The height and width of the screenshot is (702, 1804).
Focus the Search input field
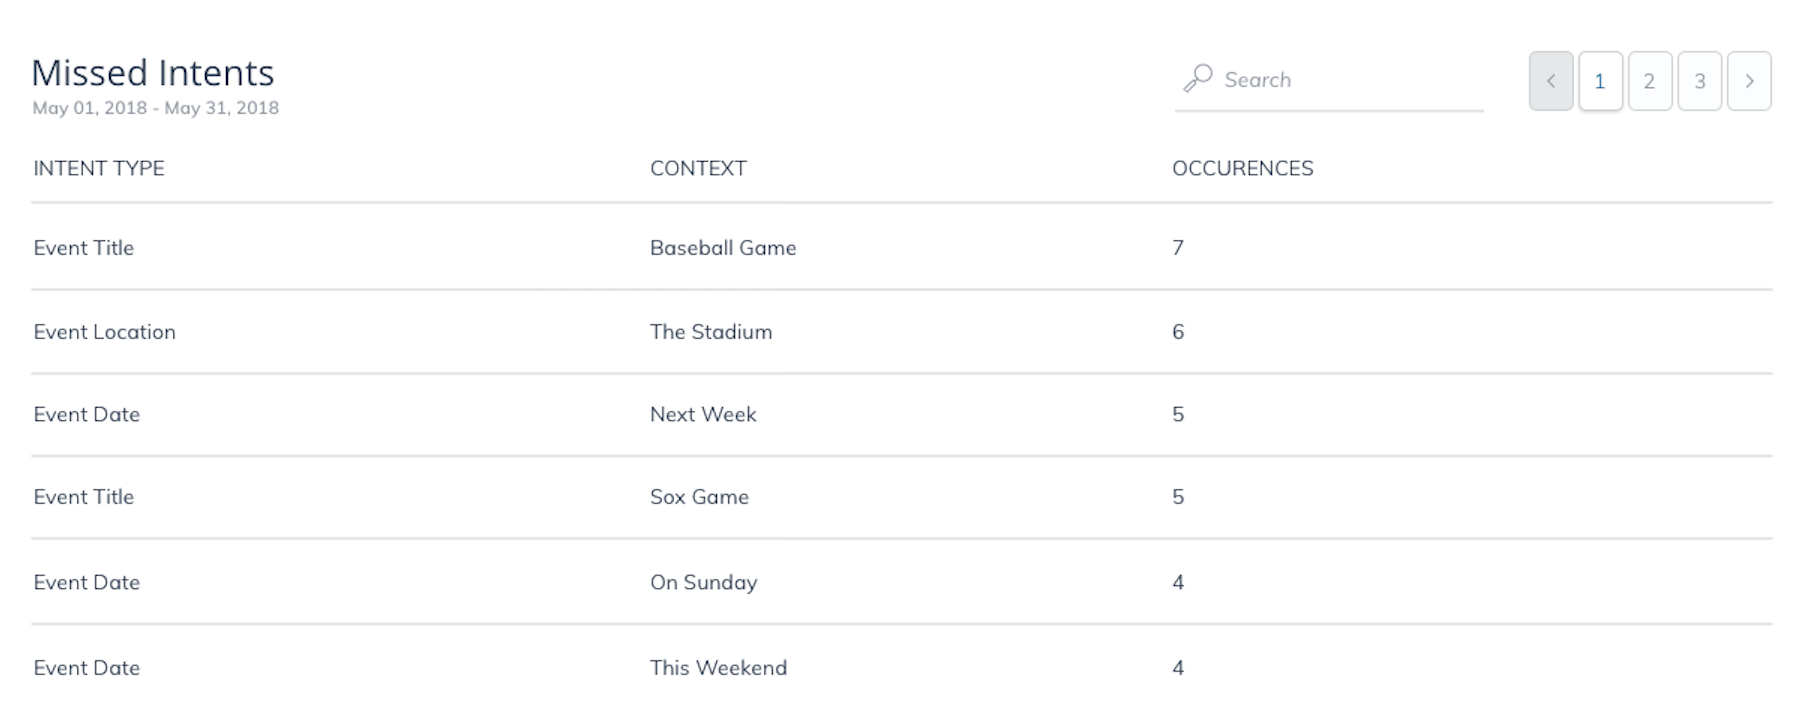(x=1329, y=80)
